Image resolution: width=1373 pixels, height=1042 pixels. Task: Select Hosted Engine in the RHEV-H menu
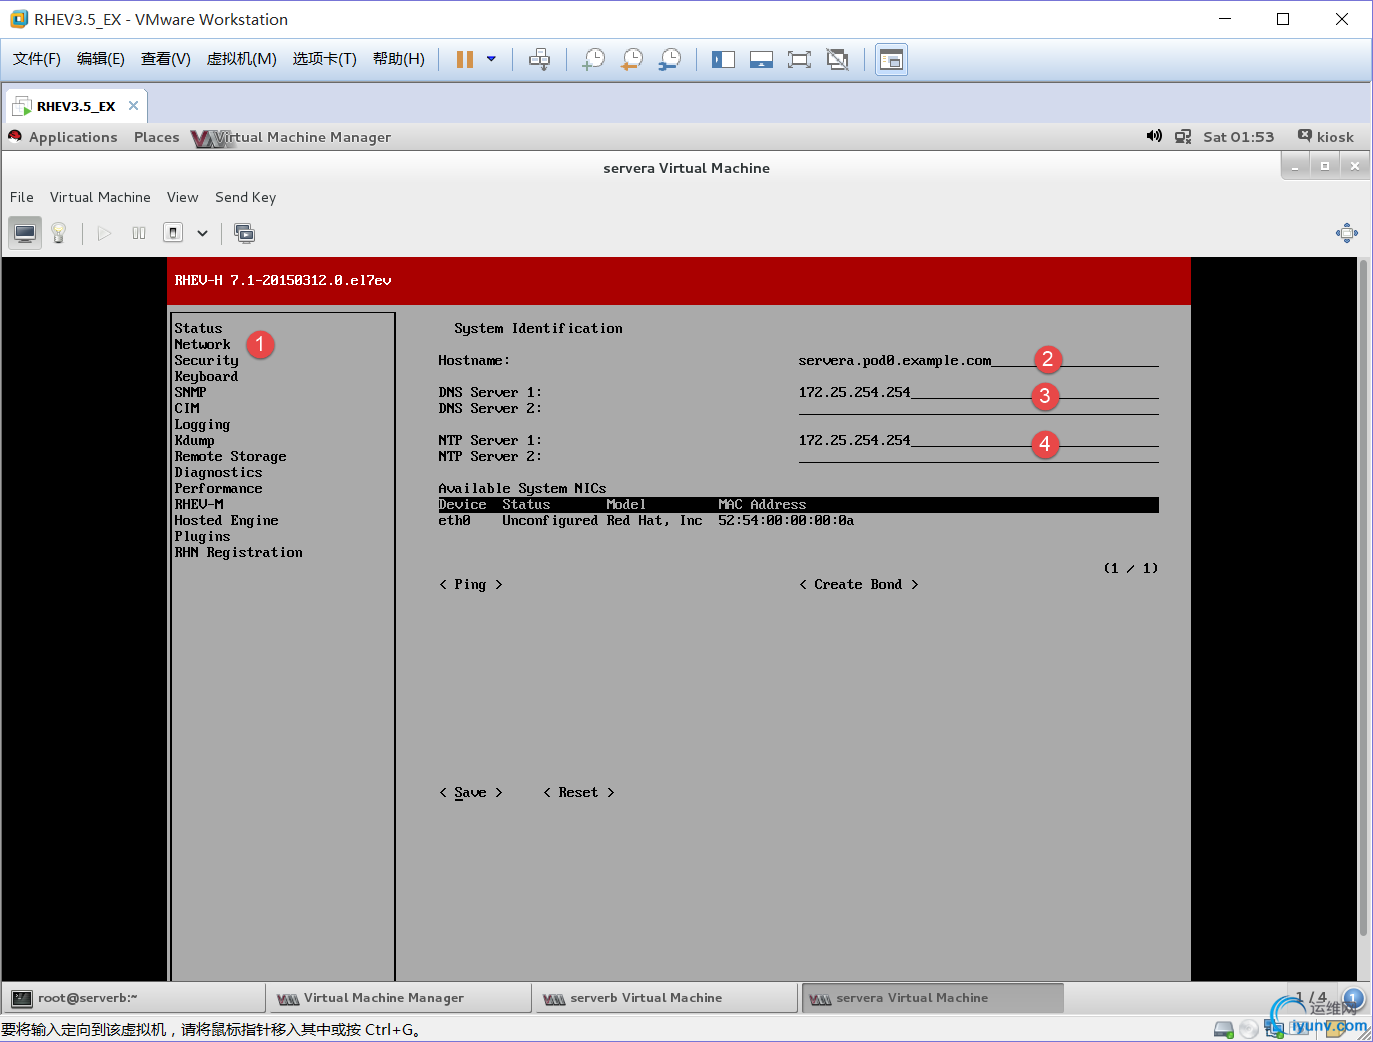click(226, 520)
